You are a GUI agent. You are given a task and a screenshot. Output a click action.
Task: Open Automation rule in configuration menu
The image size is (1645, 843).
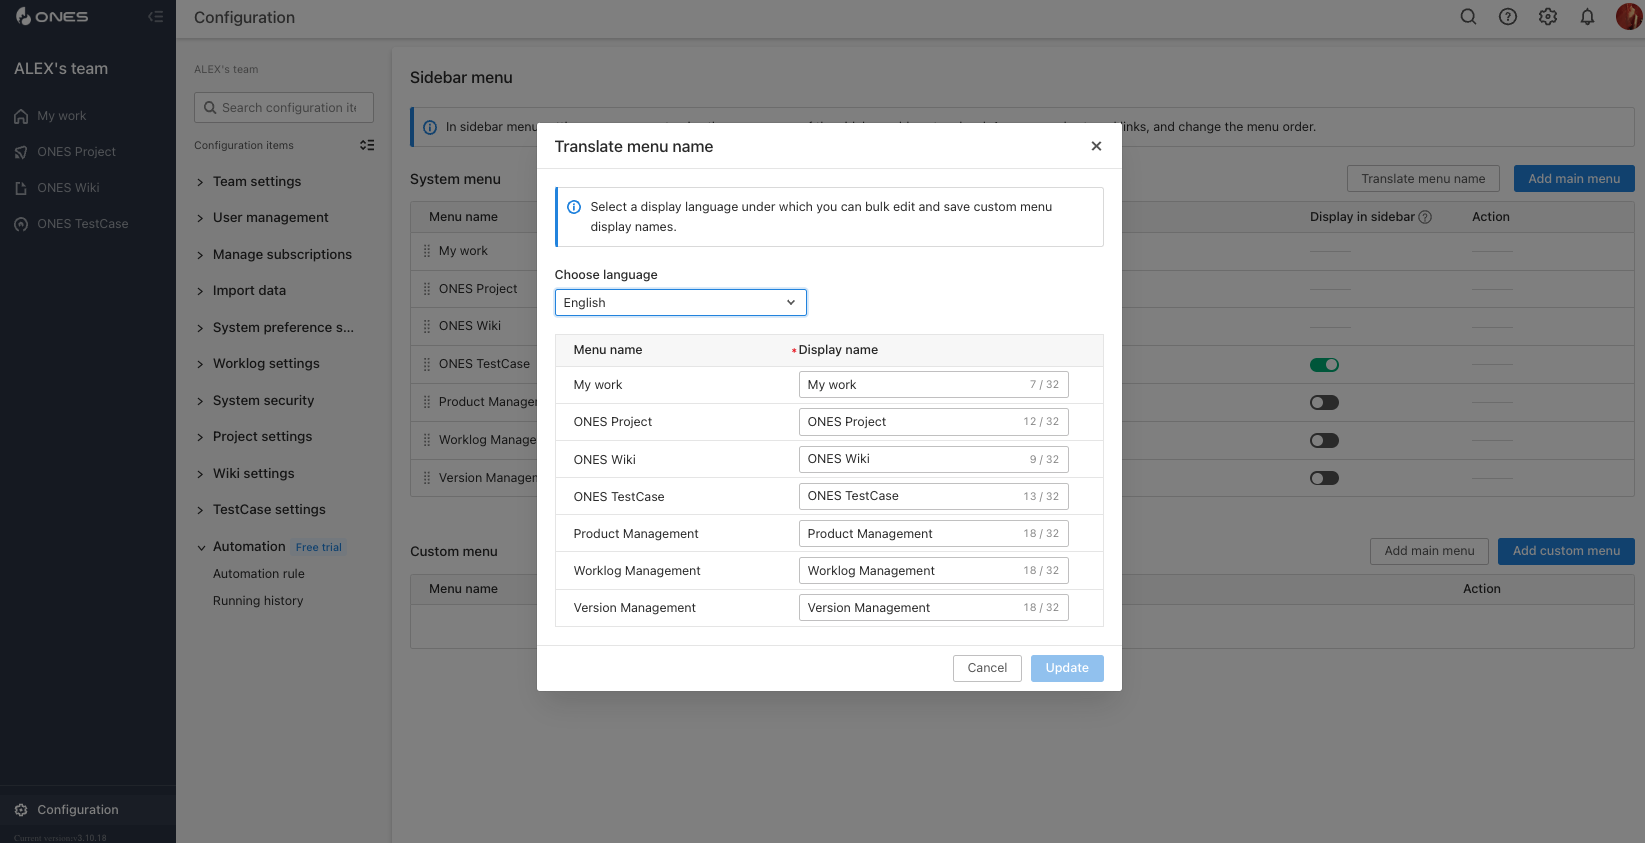click(x=259, y=574)
